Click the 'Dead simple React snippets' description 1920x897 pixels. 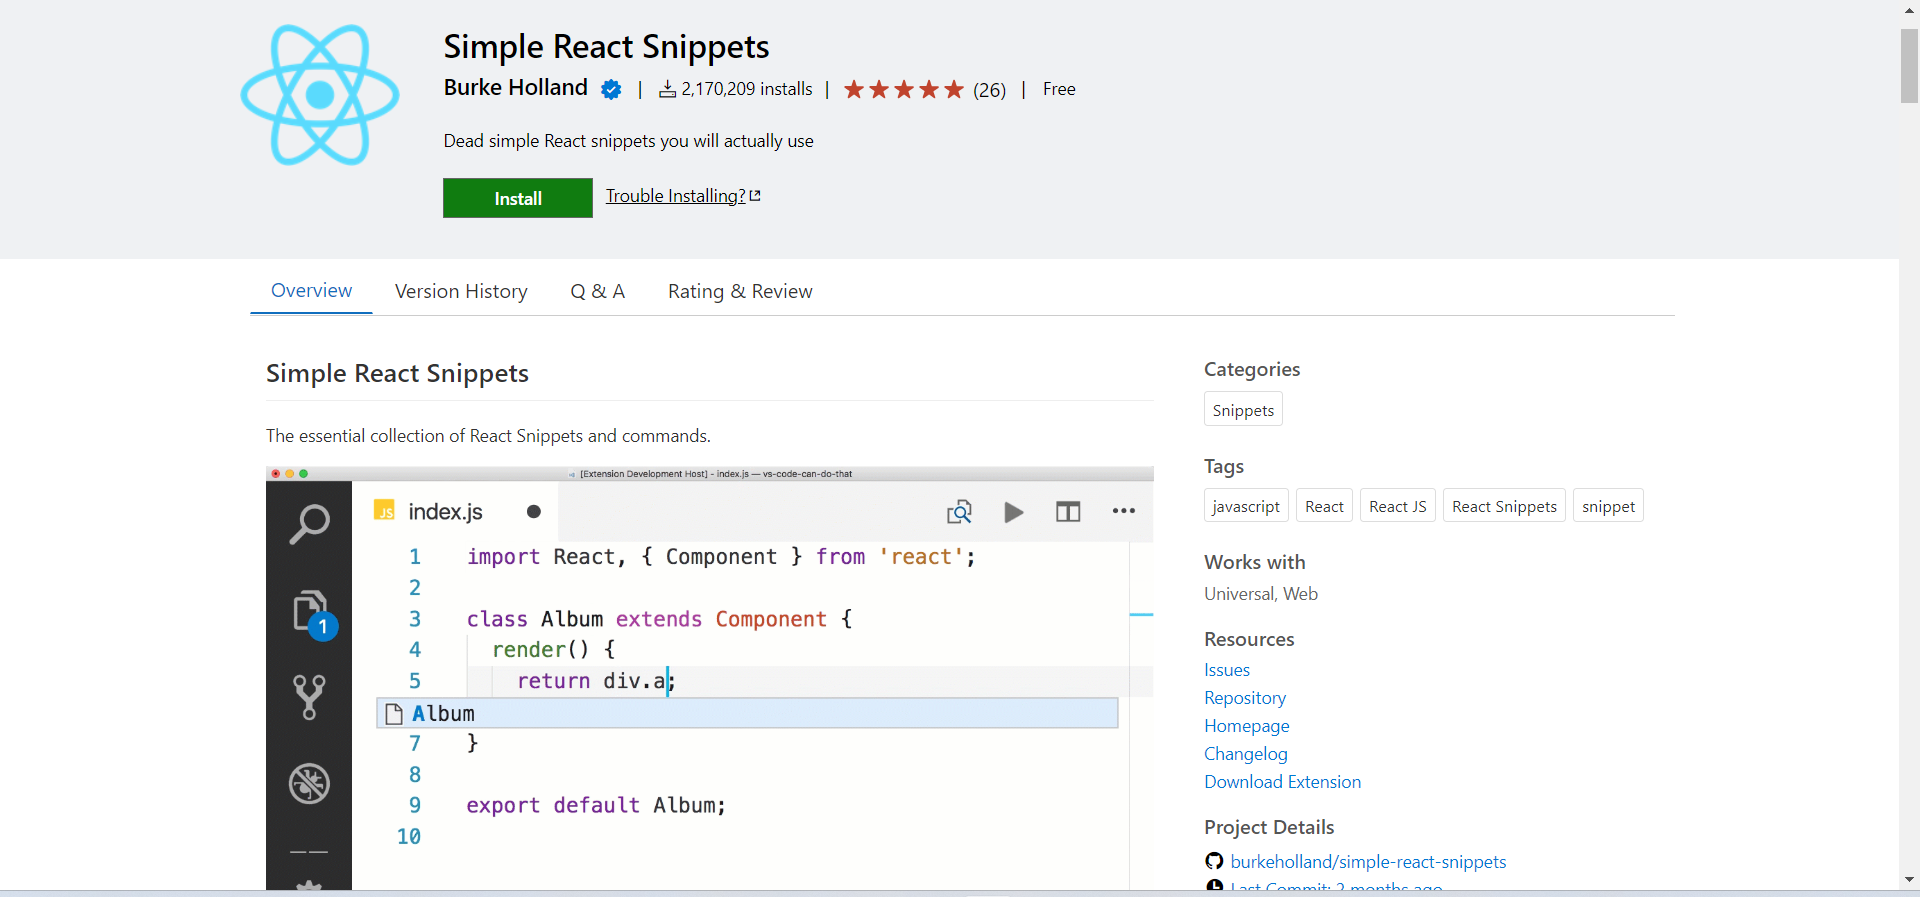(629, 141)
